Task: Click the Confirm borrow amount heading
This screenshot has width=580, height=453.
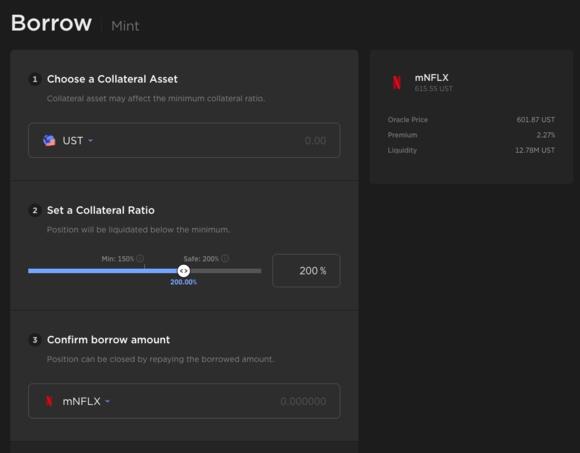Action: (108, 340)
